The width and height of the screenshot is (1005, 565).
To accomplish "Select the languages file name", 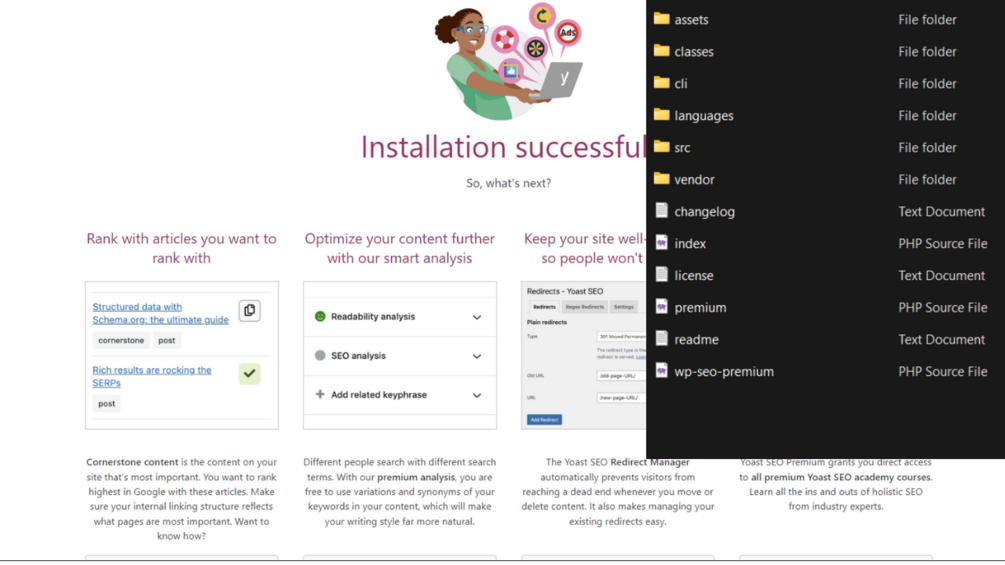I will point(704,116).
